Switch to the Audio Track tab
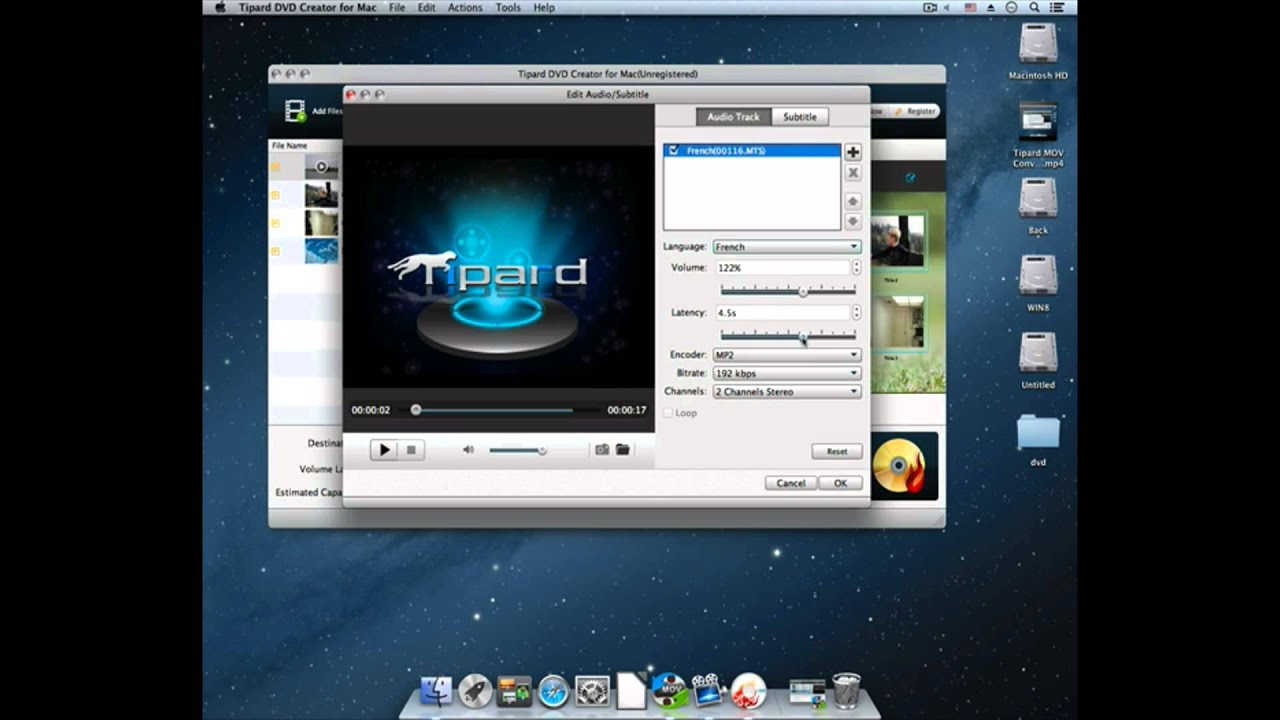The image size is (1280, 720). 733,117
